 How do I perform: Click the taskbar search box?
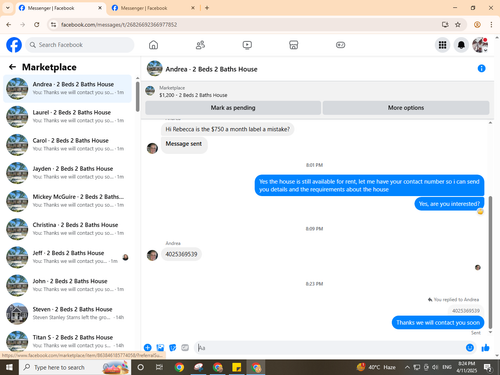click(75, 367)
